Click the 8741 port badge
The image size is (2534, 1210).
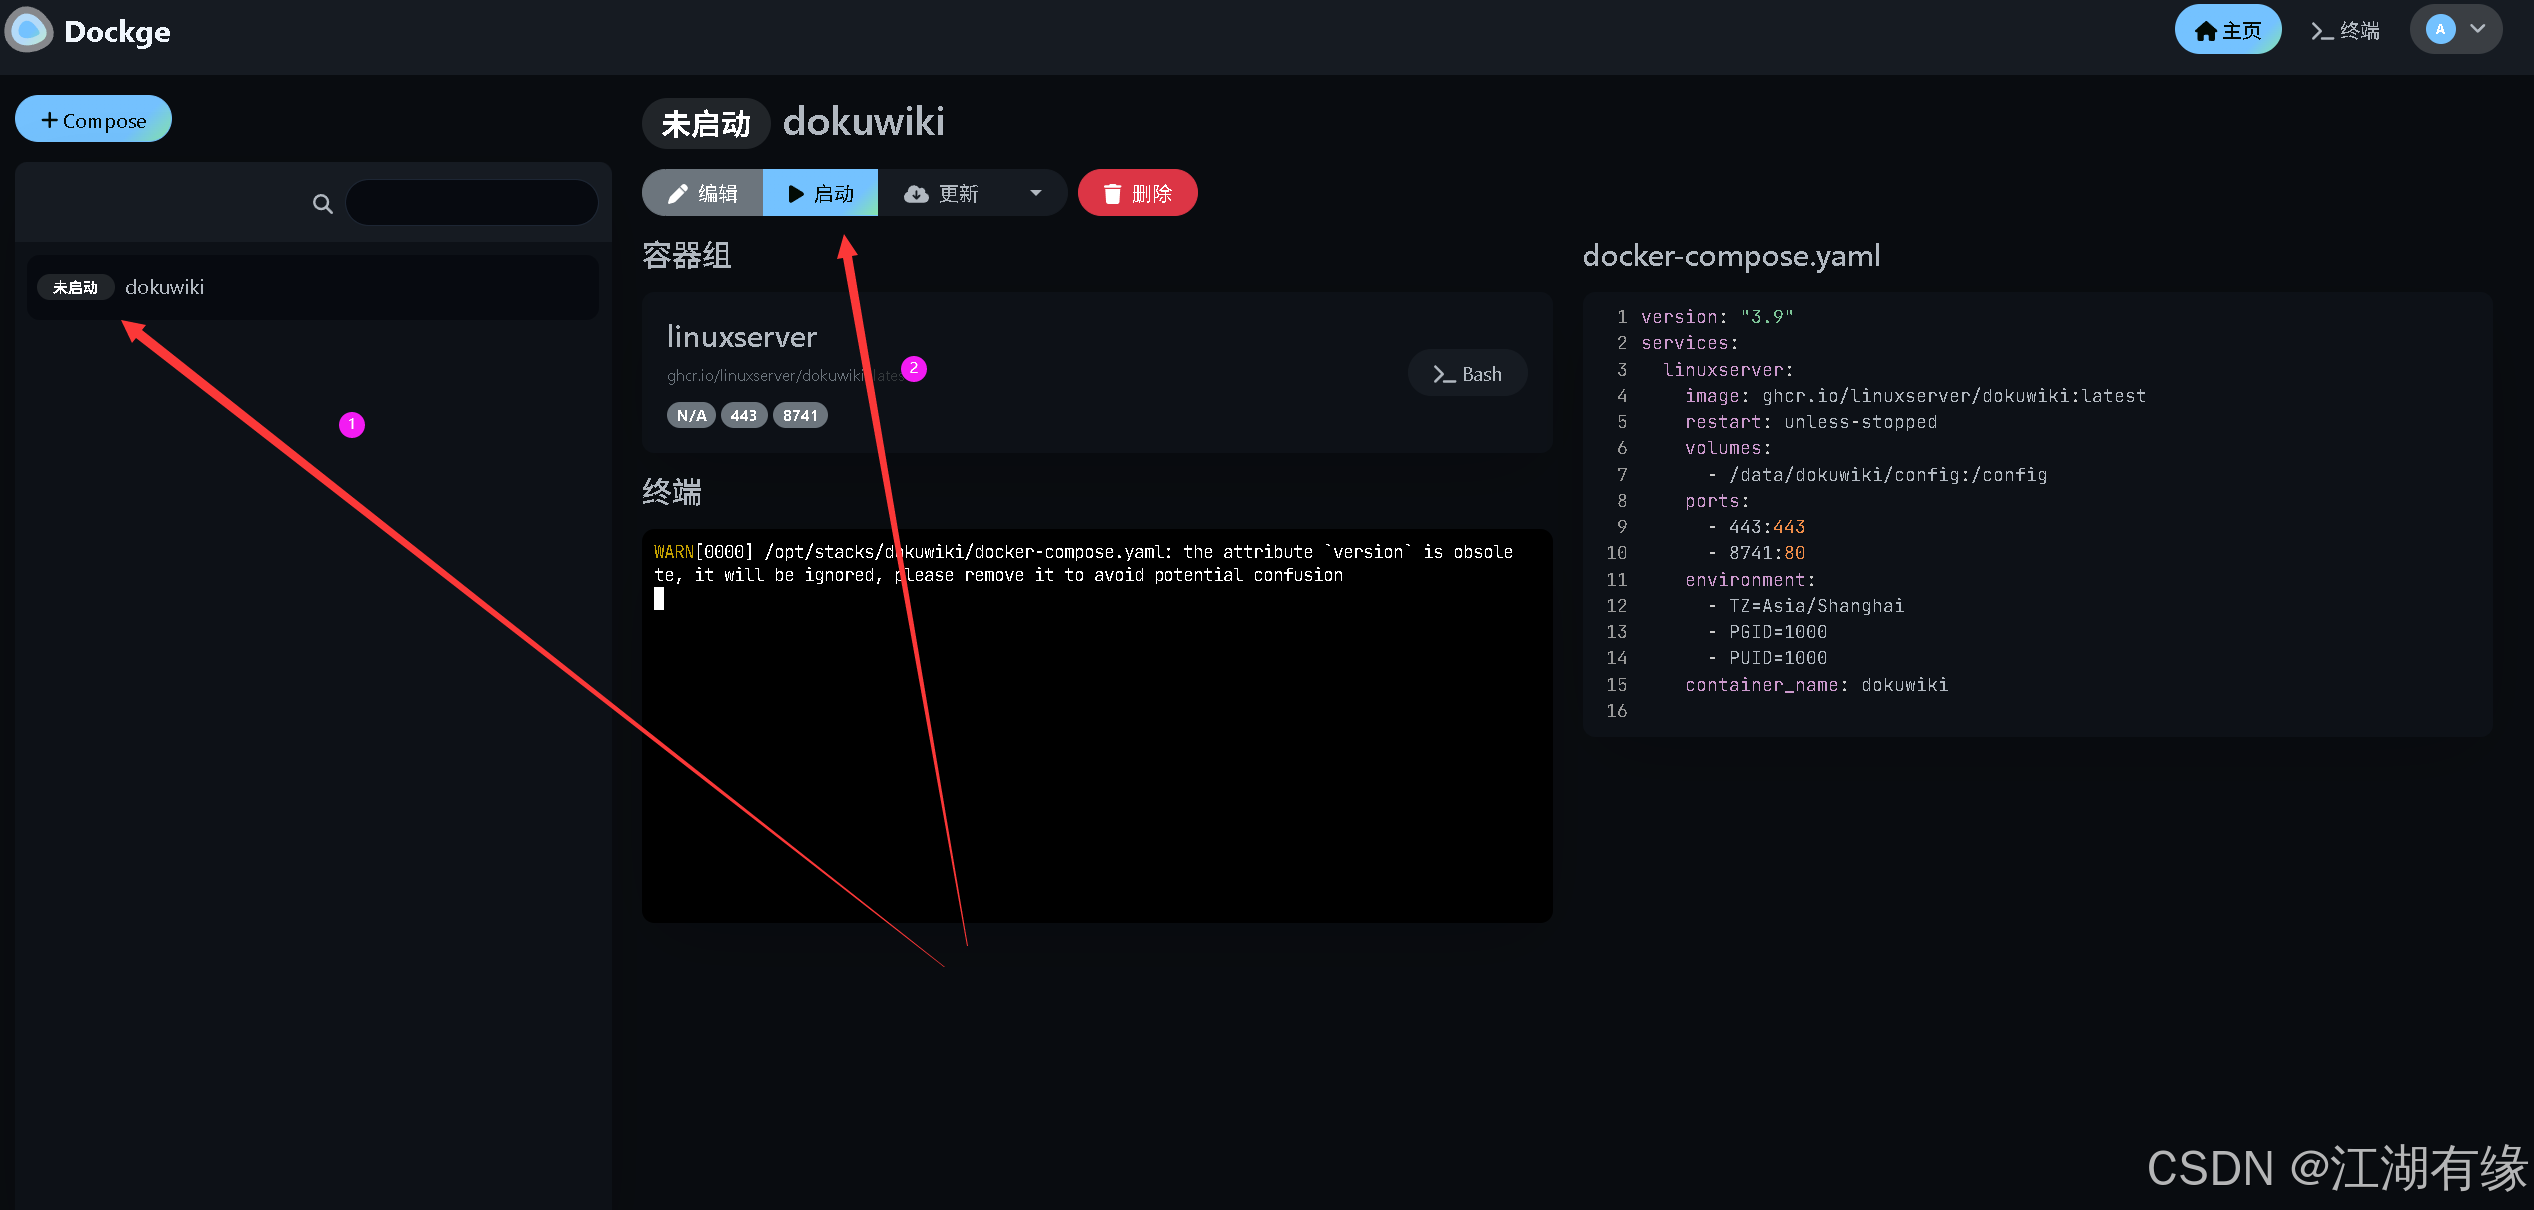[799, 416]
